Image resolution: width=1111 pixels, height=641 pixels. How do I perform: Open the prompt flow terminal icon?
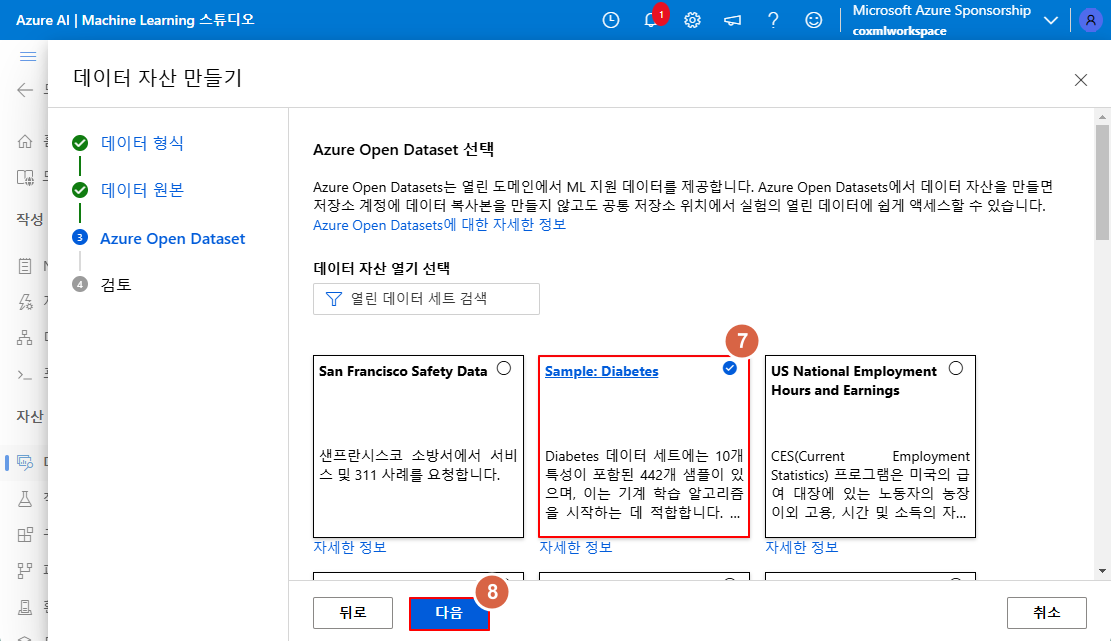(x=25, y=375)
